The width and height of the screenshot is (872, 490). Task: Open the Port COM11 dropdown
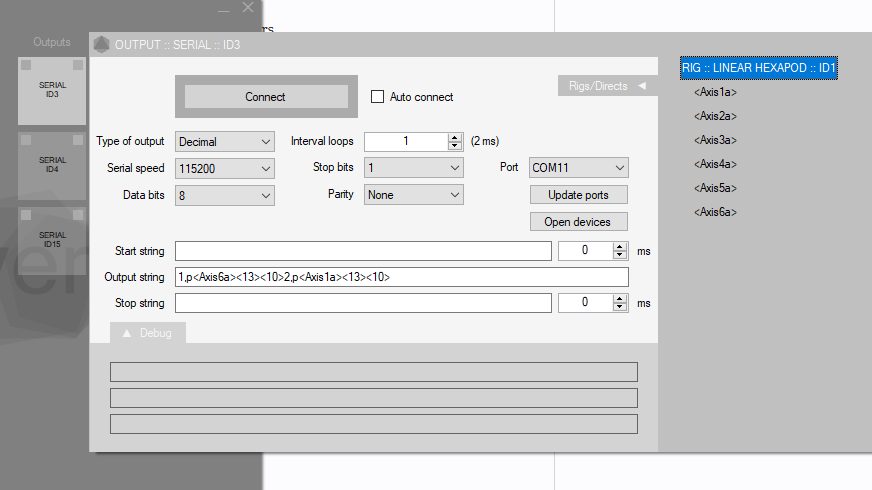point(578,167)
